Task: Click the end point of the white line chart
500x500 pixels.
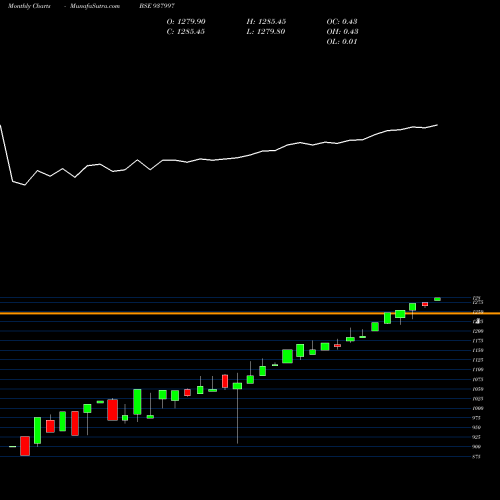Action: tap(437, 125)
